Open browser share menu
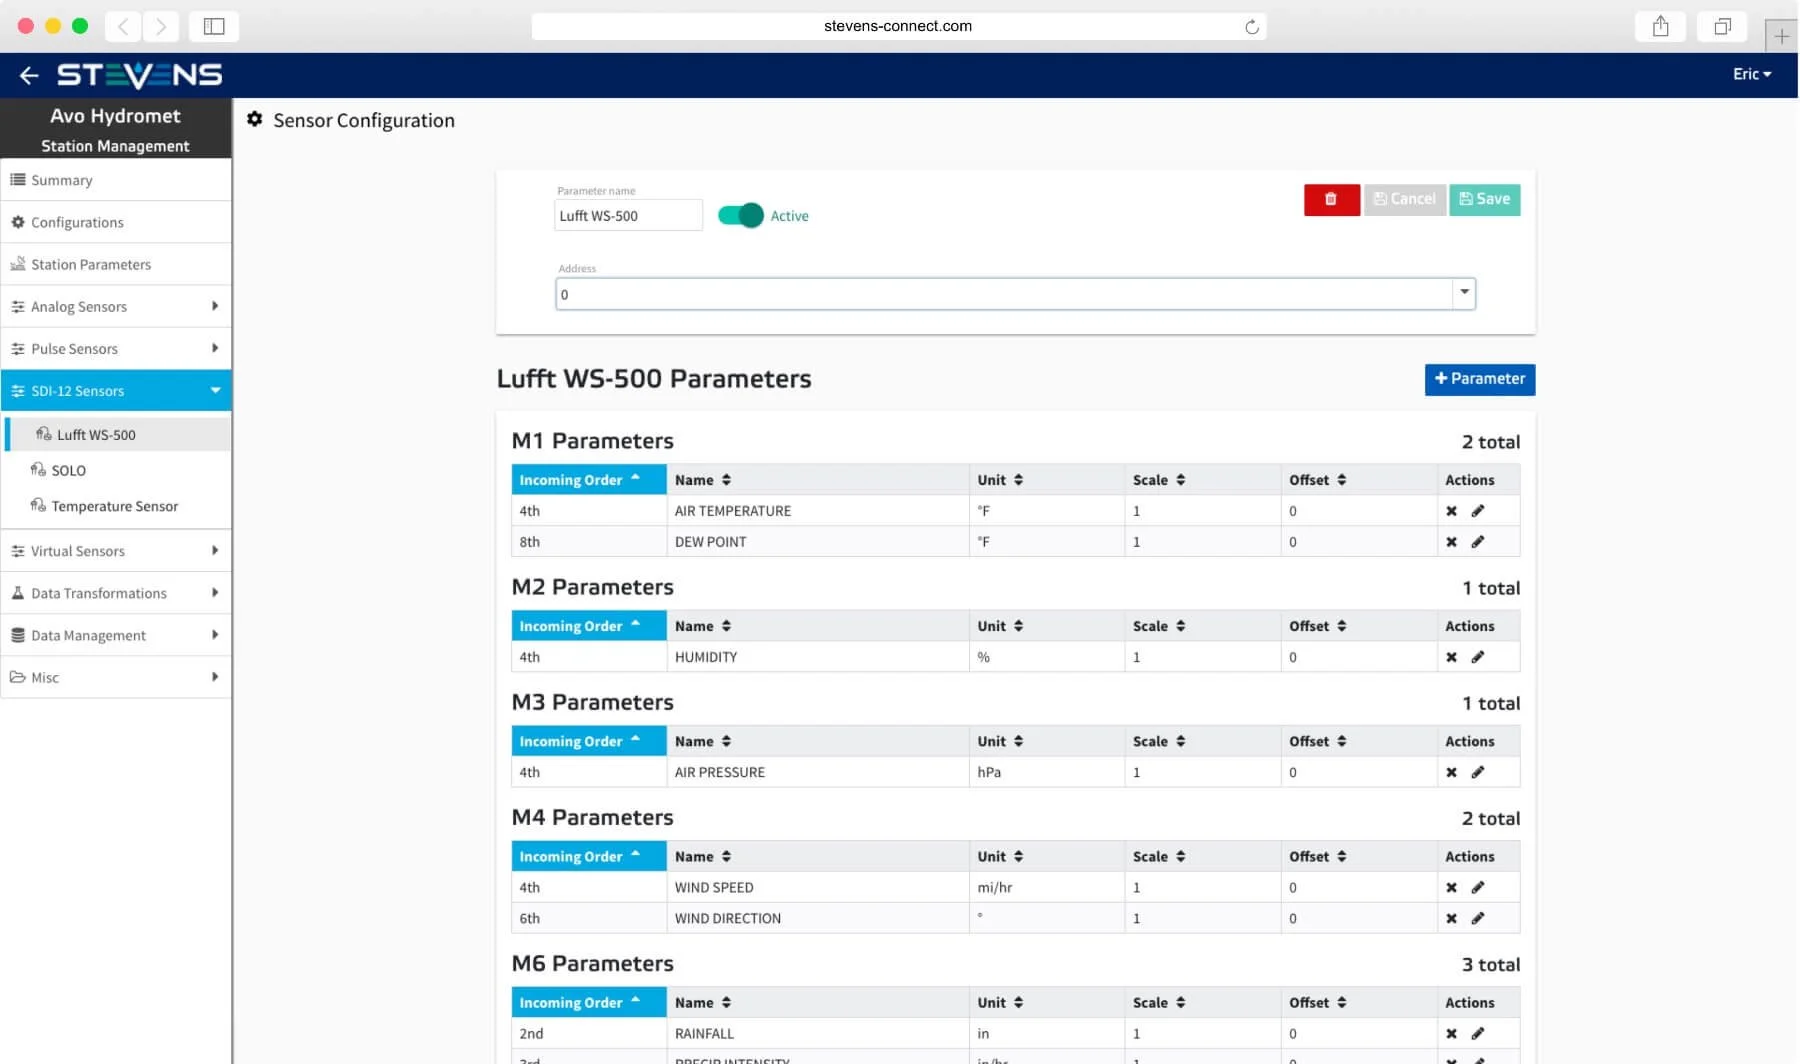The width and height of the screenshot is (1800, 1064). 1660,26
